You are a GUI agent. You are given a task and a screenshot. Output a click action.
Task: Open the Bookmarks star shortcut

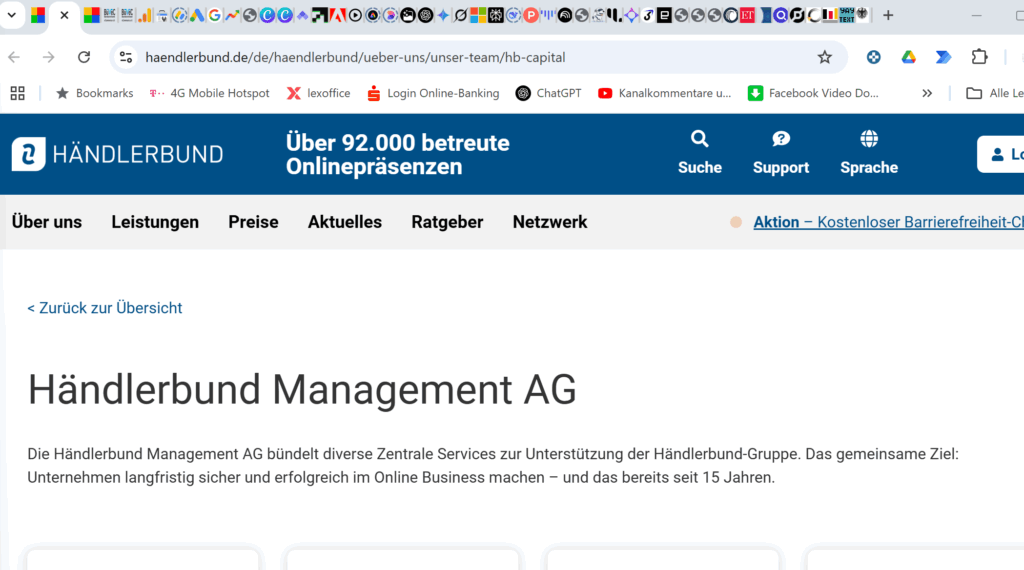tap(95, 93)
